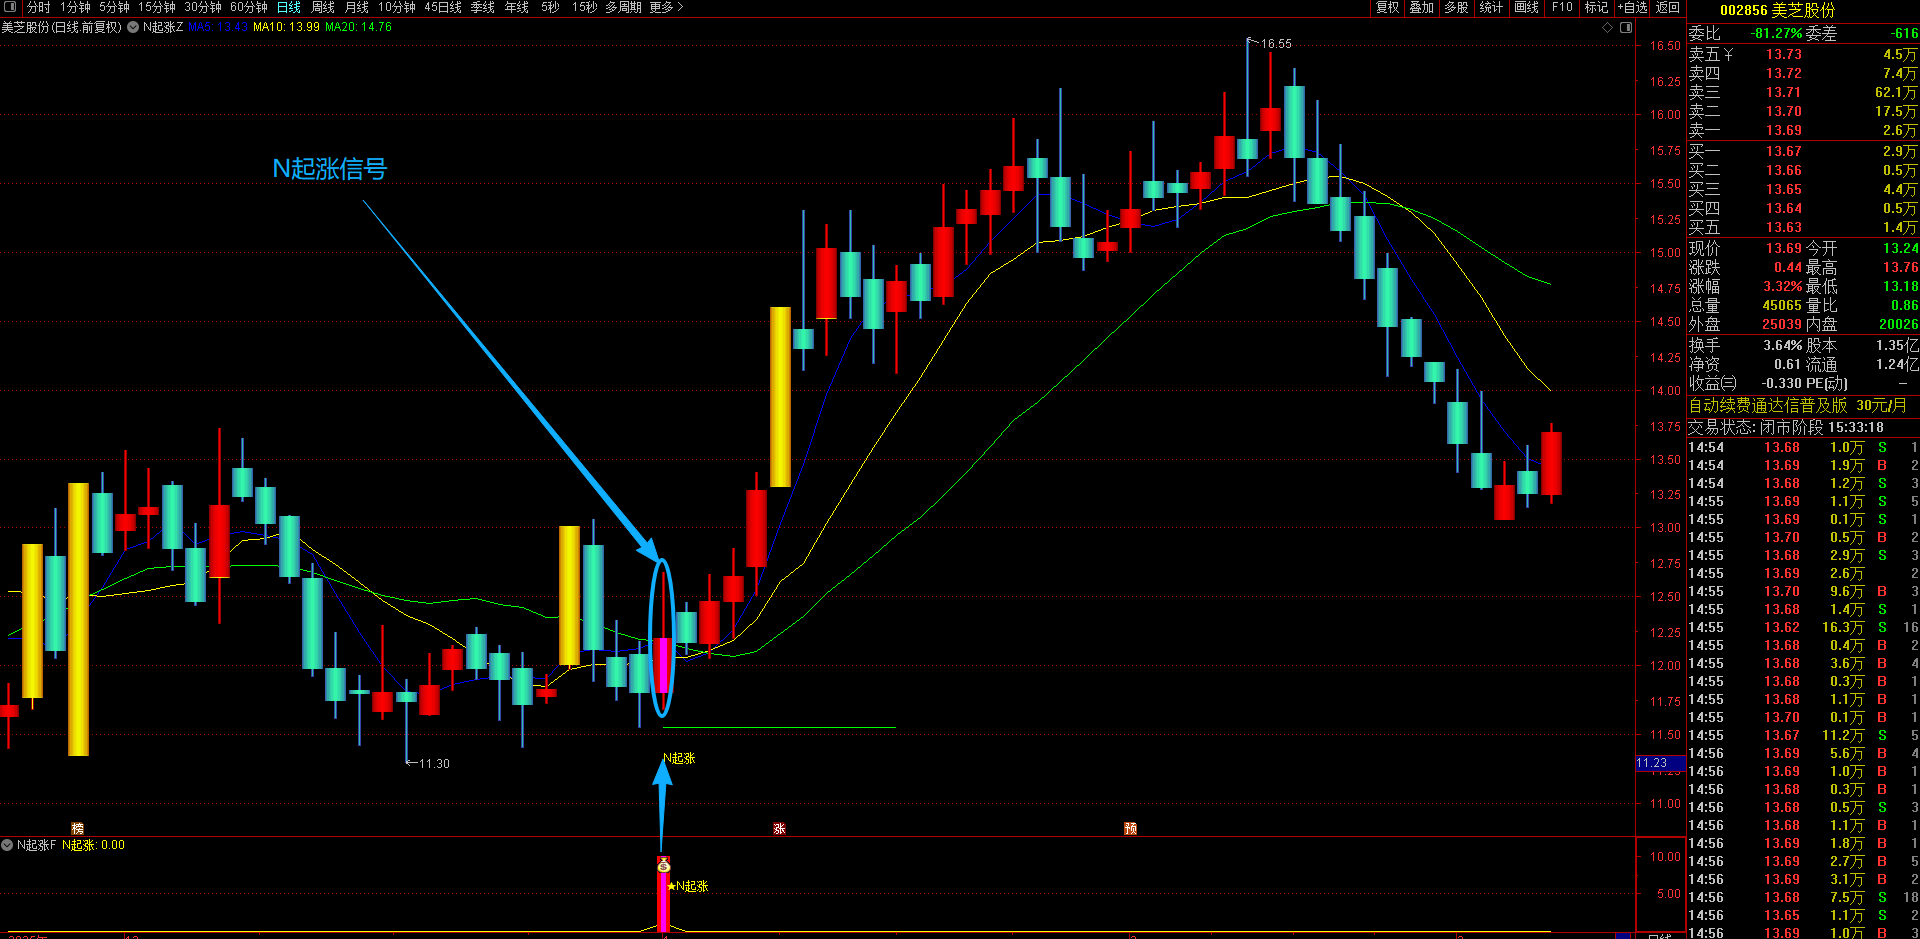
Task: Select the 60分钟 period
Action: (249, 7)
